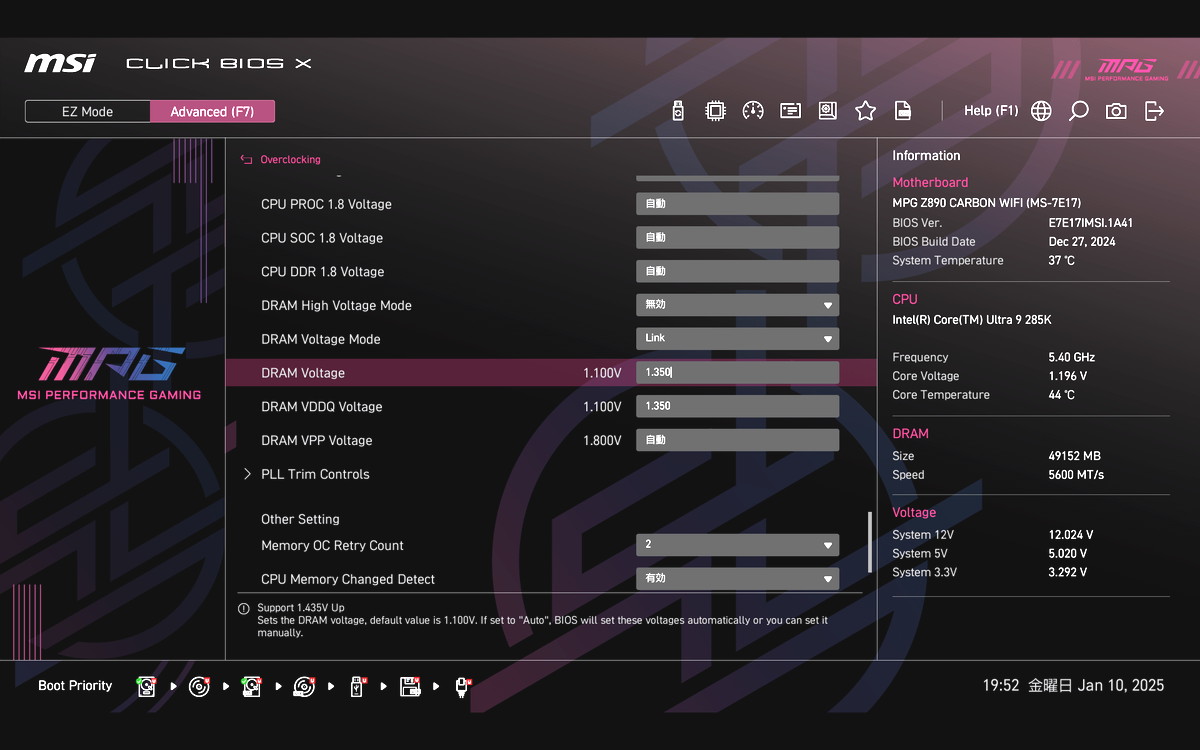
Task: Open the motherboard explorer icon
Action: coord(827,111)
